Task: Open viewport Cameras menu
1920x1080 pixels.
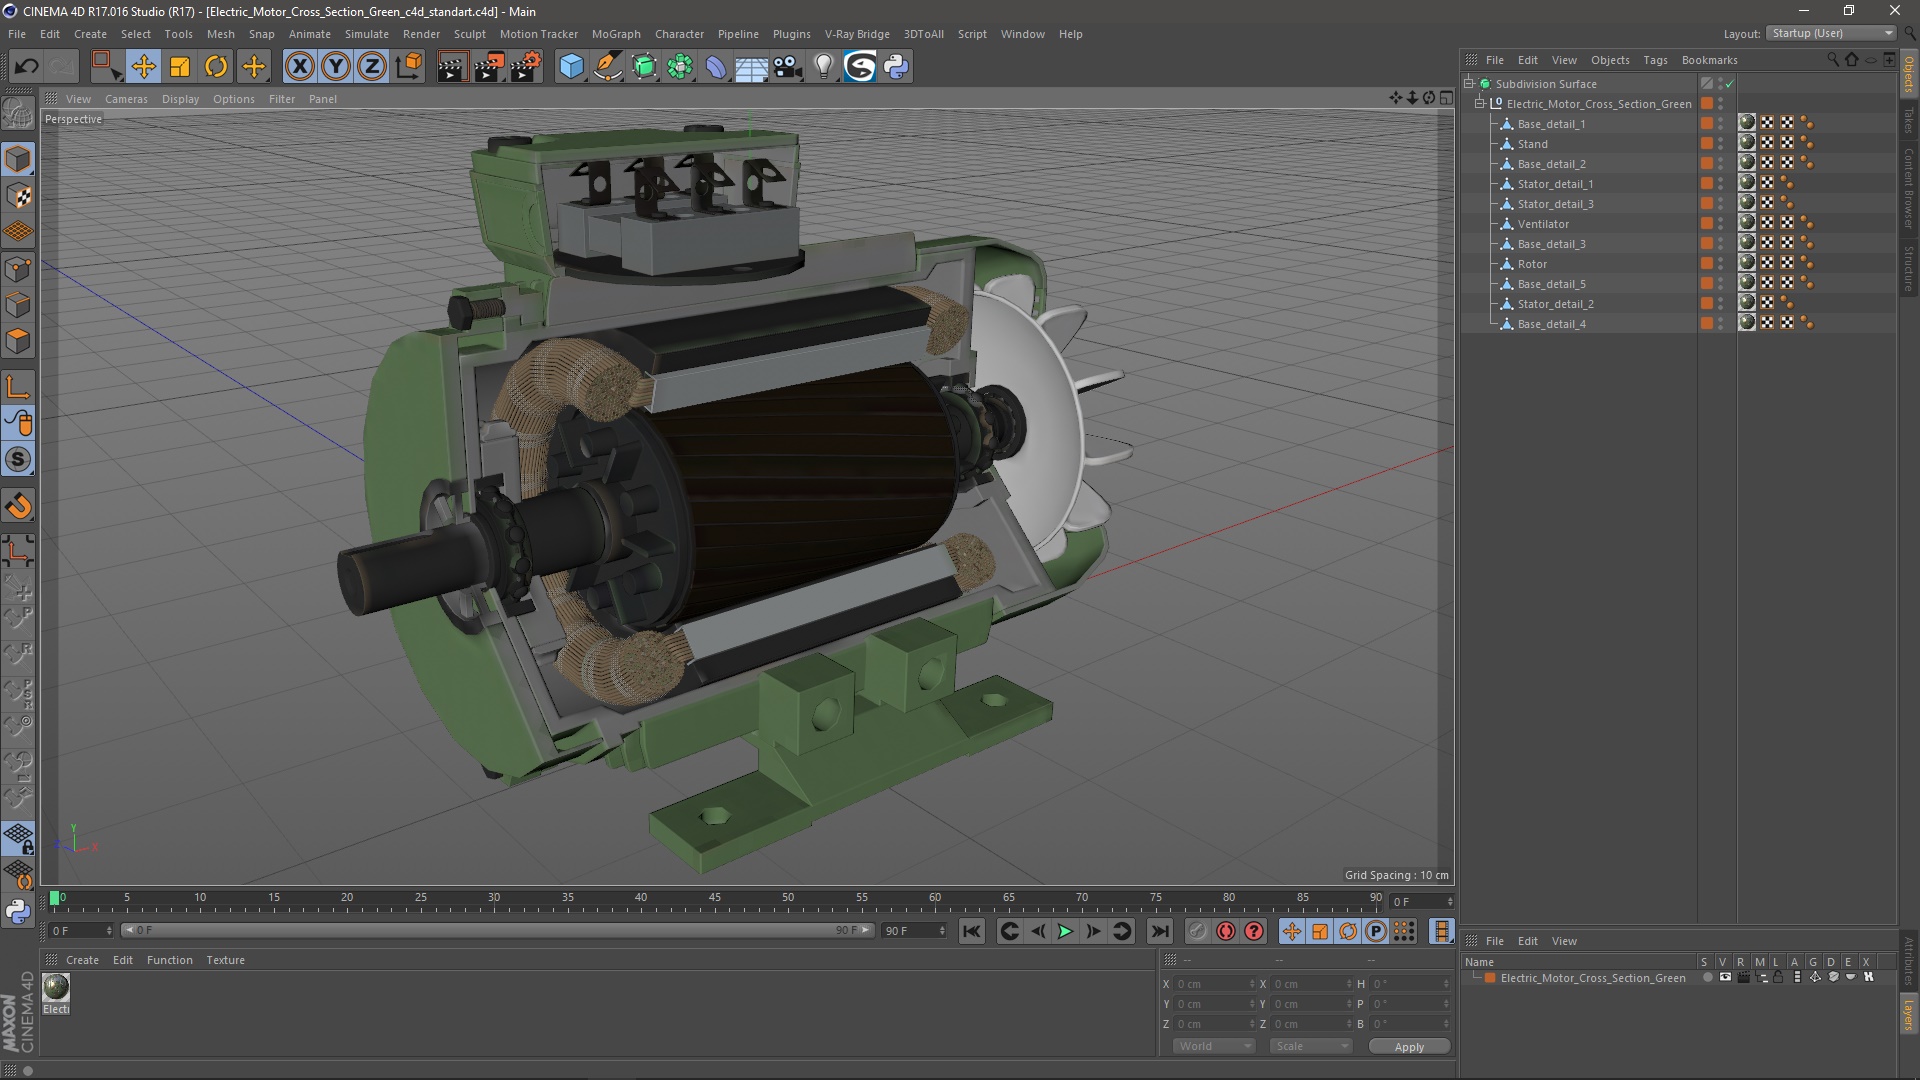Action: (126, 99)
